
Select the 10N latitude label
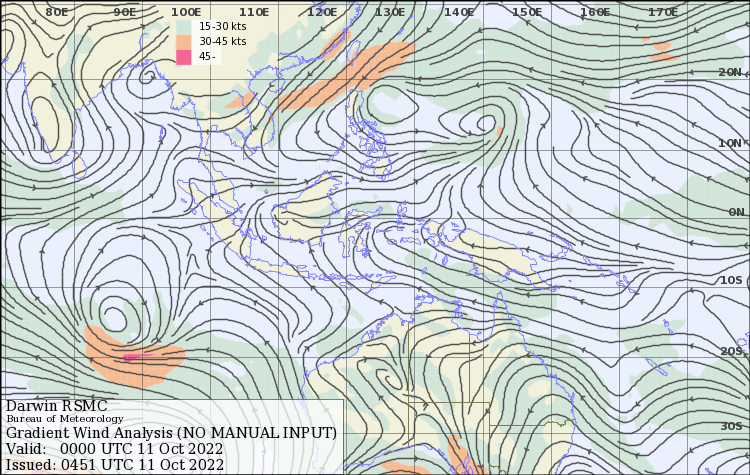[730, 143]
